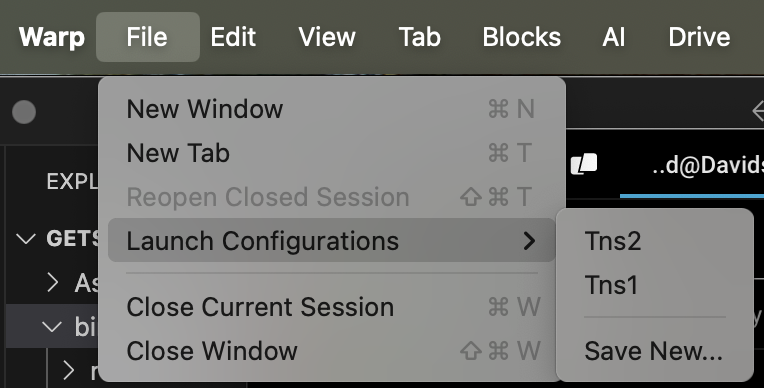This screenshot has width=764, height=388.
Task: Open the Tab menu
Action: tap(420, 37)
